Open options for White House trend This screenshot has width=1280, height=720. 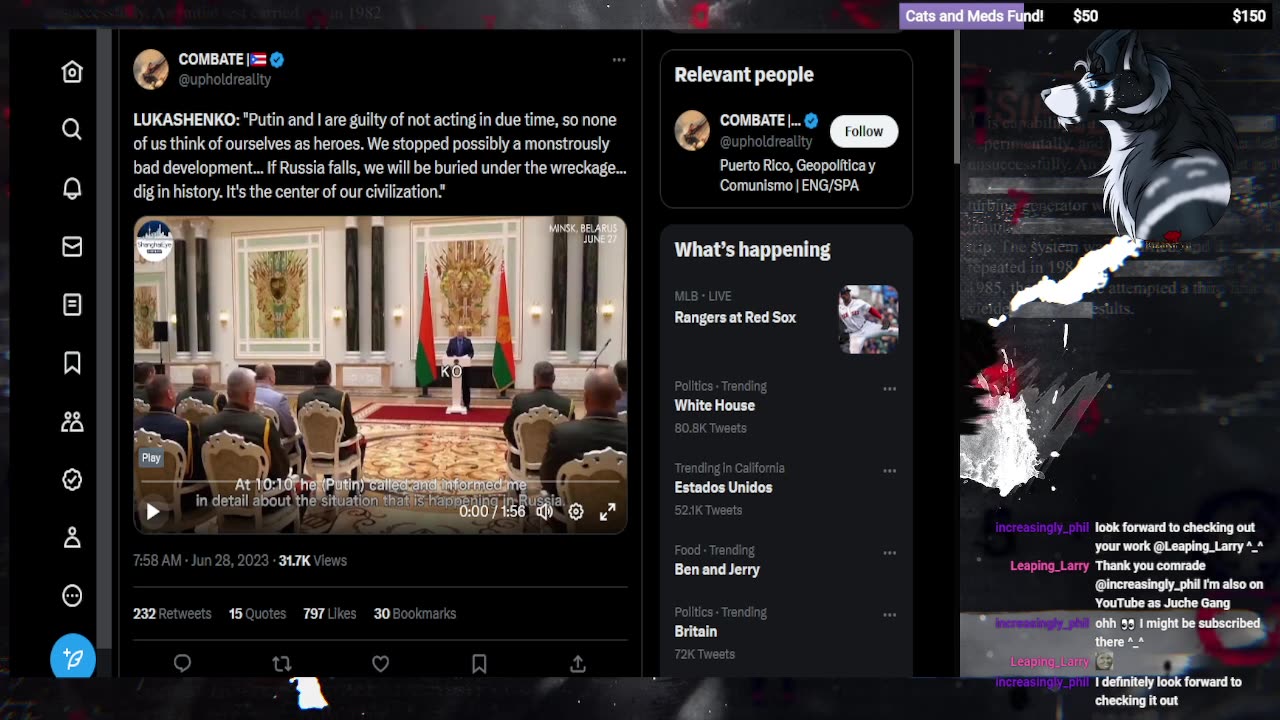[889, 388]
